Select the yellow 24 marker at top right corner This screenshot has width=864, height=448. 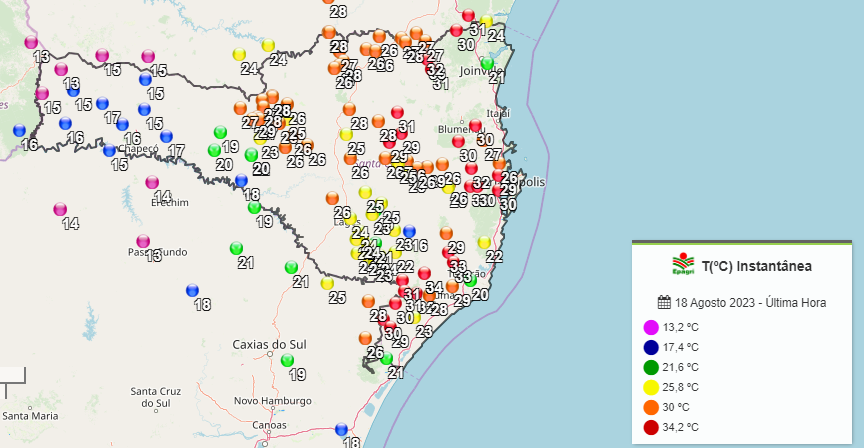pyautogui.click(x=486, y=21)
